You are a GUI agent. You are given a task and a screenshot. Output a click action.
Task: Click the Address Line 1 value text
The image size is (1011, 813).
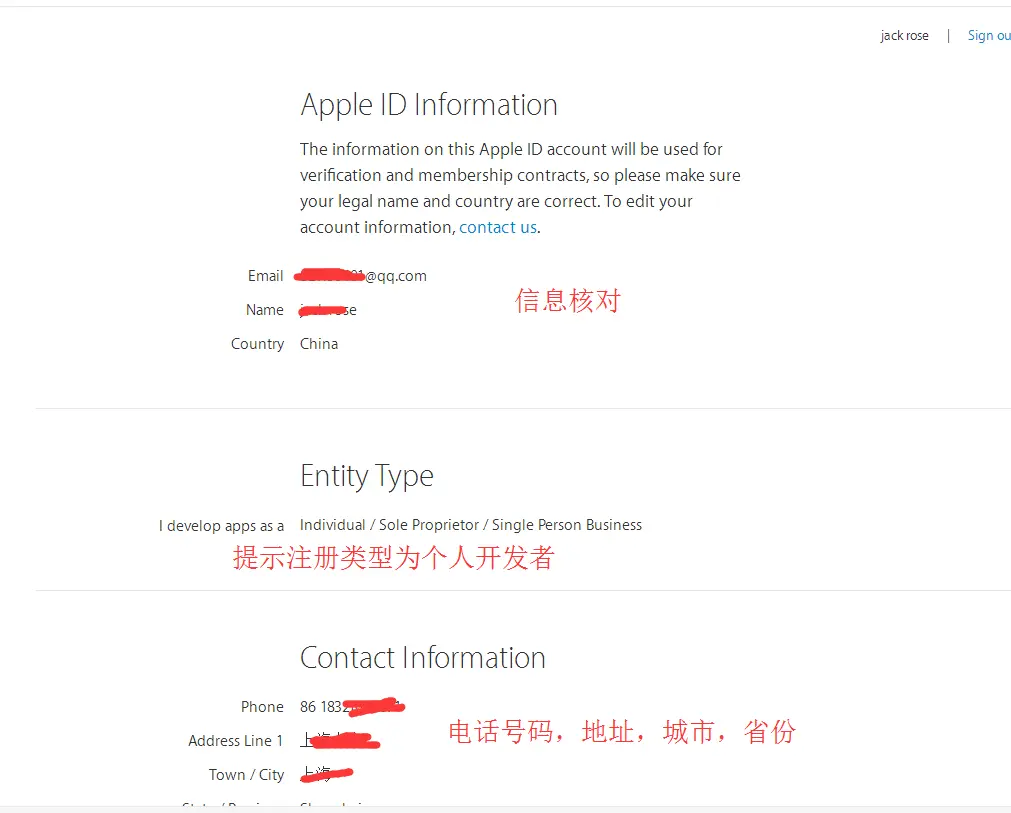click(x=340, y=740)
